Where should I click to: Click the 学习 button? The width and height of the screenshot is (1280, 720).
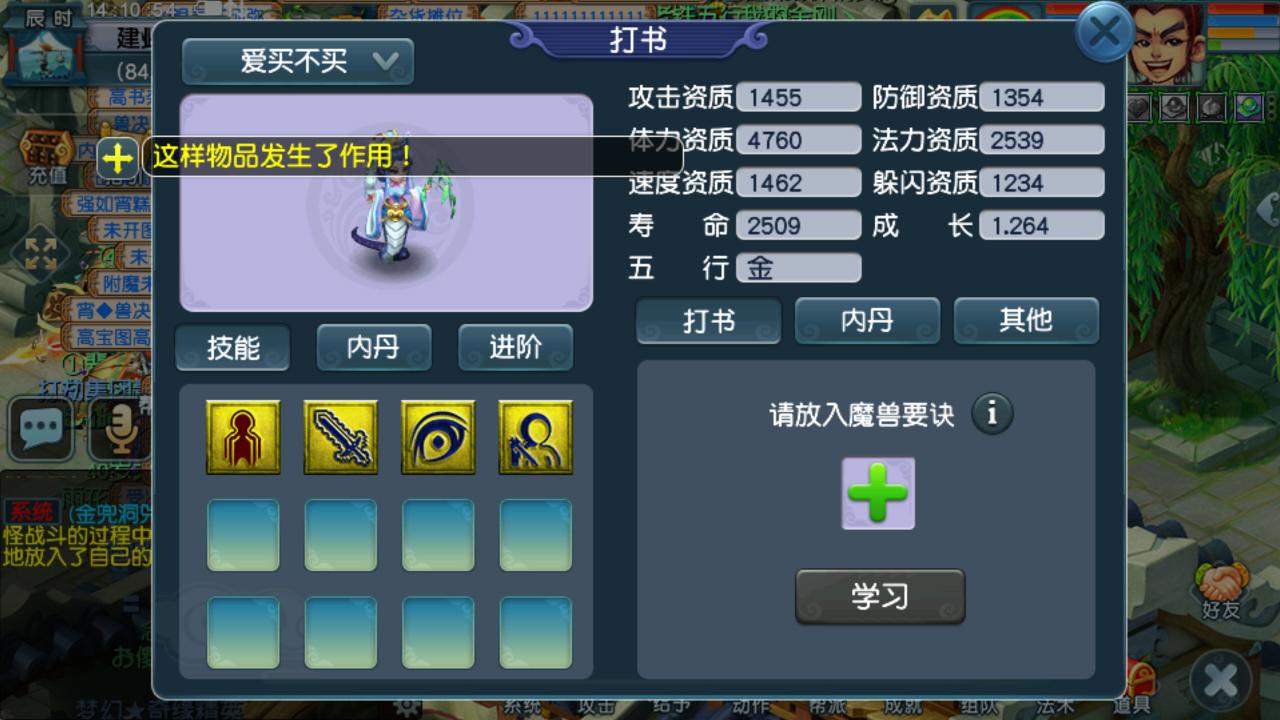[x=880, y=597]
